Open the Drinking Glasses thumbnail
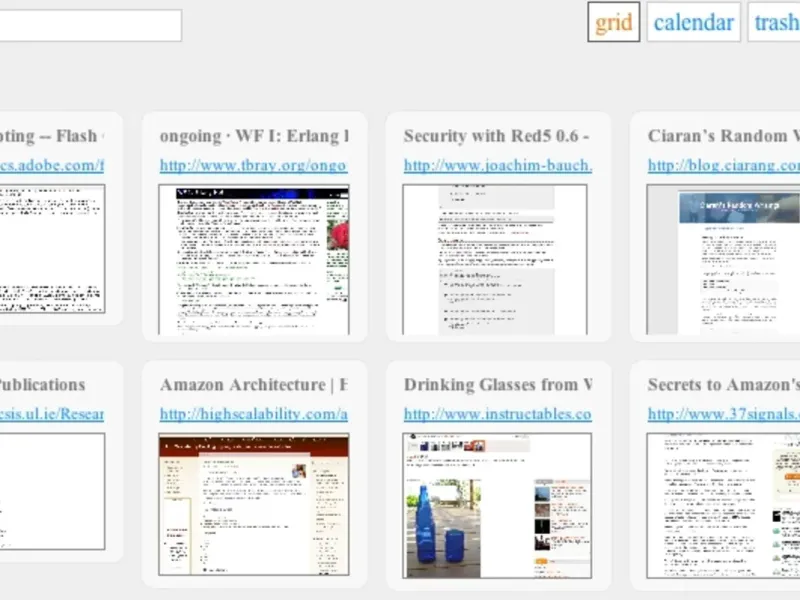Screen dimensions: 800x600 [x=497, y=506]
